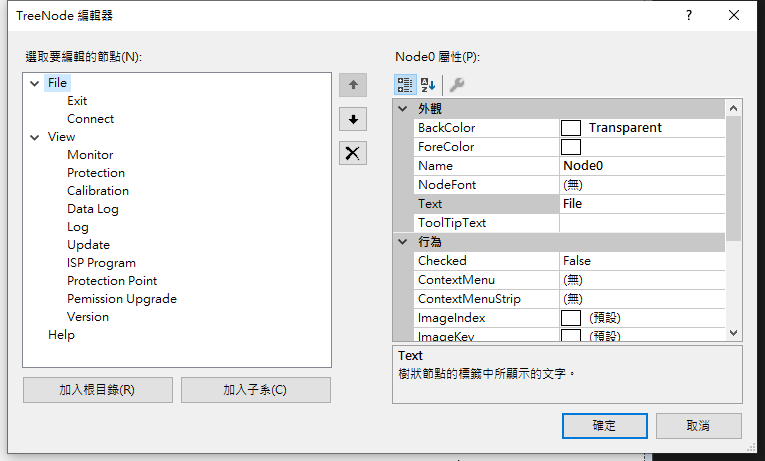Select the Log node
This screenshot has width=765, height=461.
[x=78, y=227]
